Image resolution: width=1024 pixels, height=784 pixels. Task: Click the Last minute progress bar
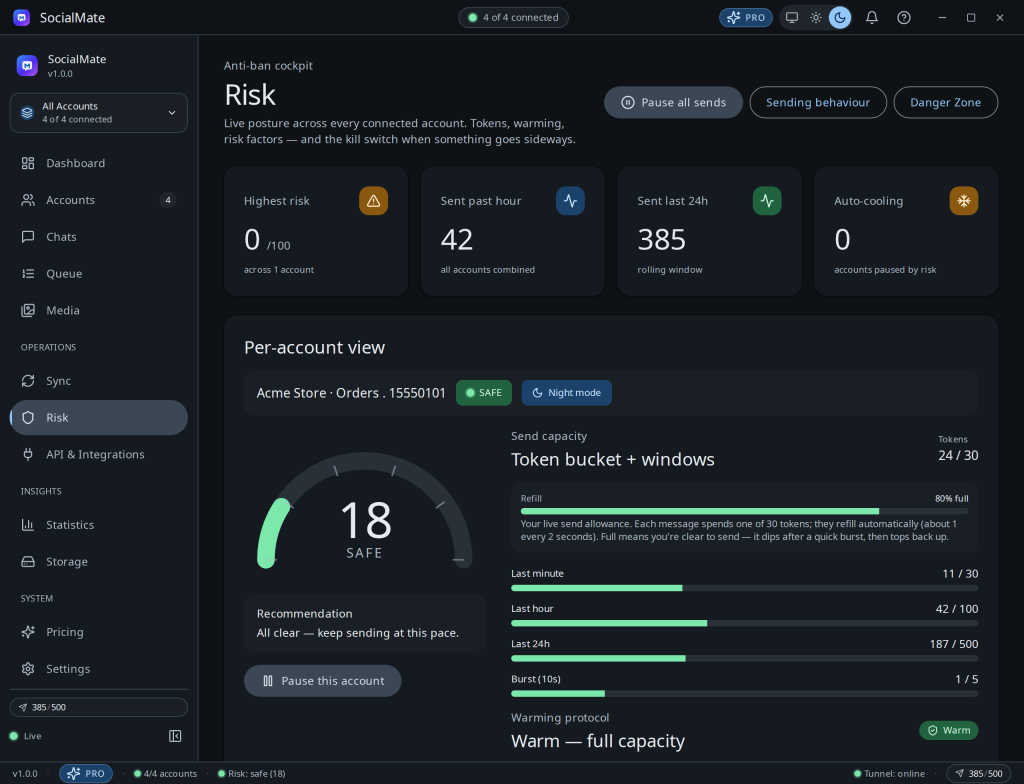tap(744, 588)
